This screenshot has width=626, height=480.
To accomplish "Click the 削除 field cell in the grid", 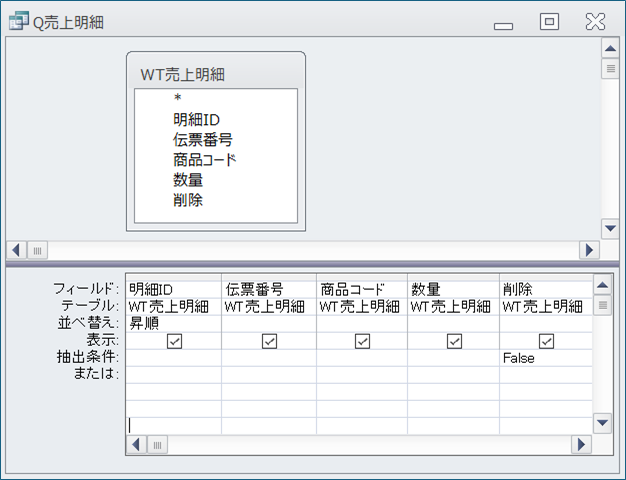I will 546,289.
